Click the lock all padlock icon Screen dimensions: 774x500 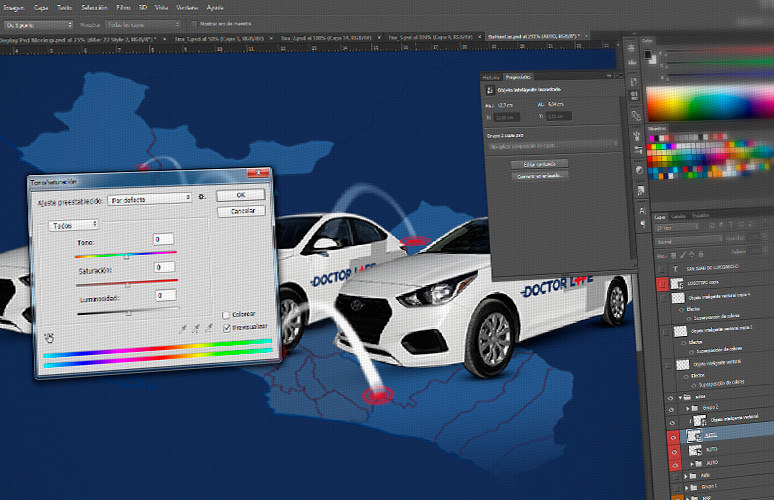[x=700, y=254]
